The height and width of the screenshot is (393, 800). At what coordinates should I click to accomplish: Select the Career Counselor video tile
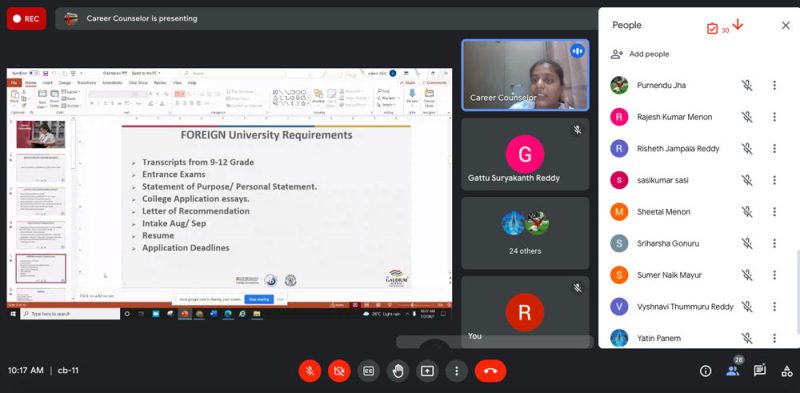click(x=525, y=75)
